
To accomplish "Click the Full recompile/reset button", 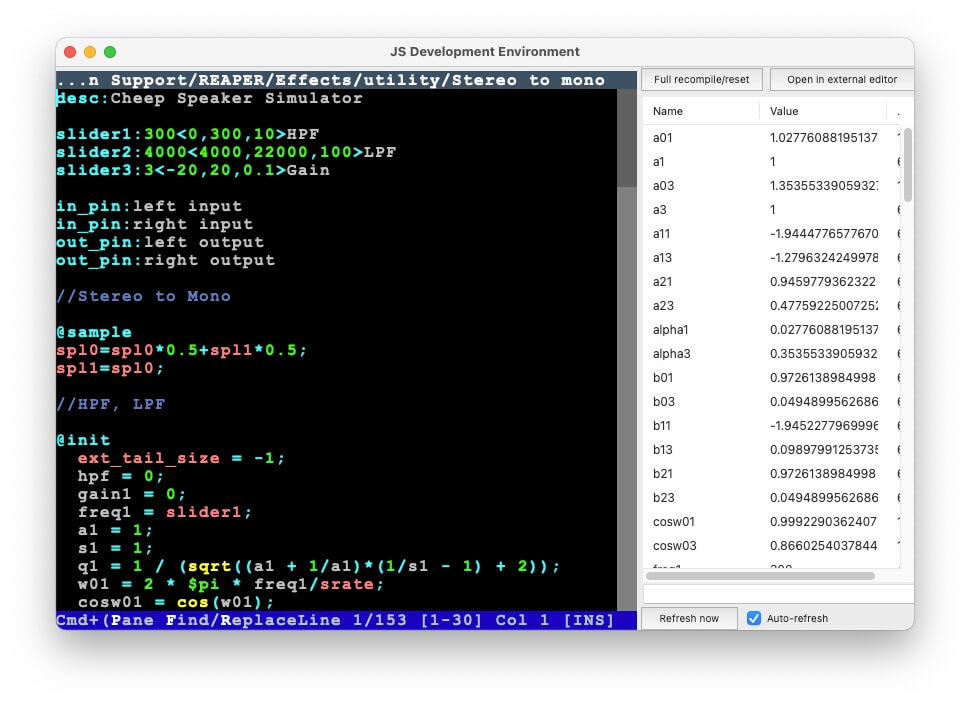I will pyautogui.click(x=702, y=80).
